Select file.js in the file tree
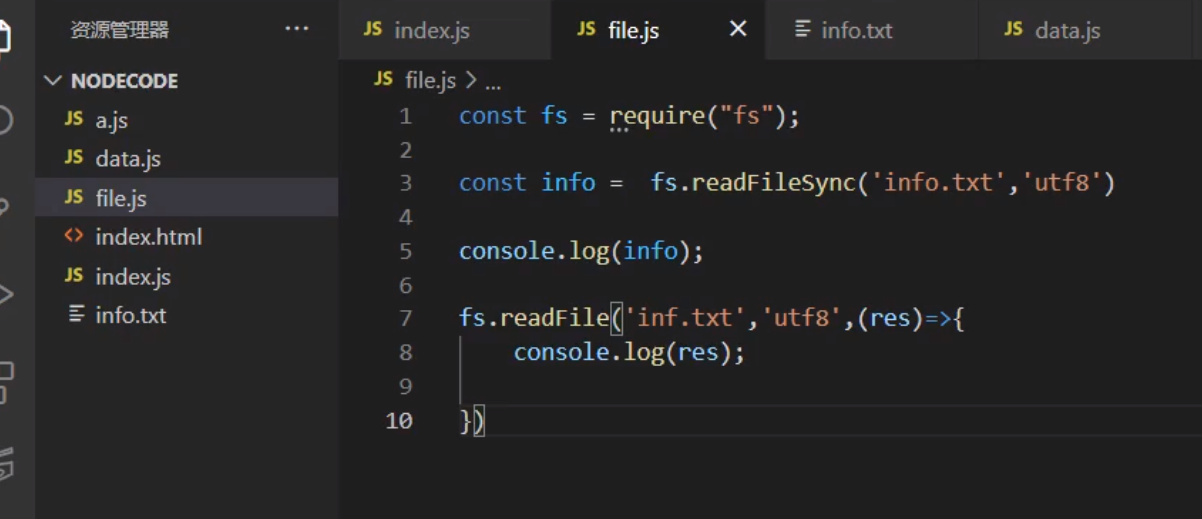1202x519 pixels. click(187, 198)
